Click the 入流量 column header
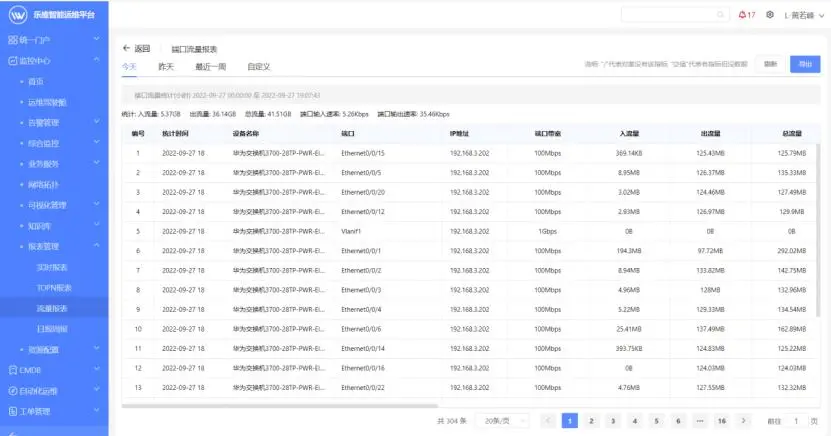 [x=629, y=134]
